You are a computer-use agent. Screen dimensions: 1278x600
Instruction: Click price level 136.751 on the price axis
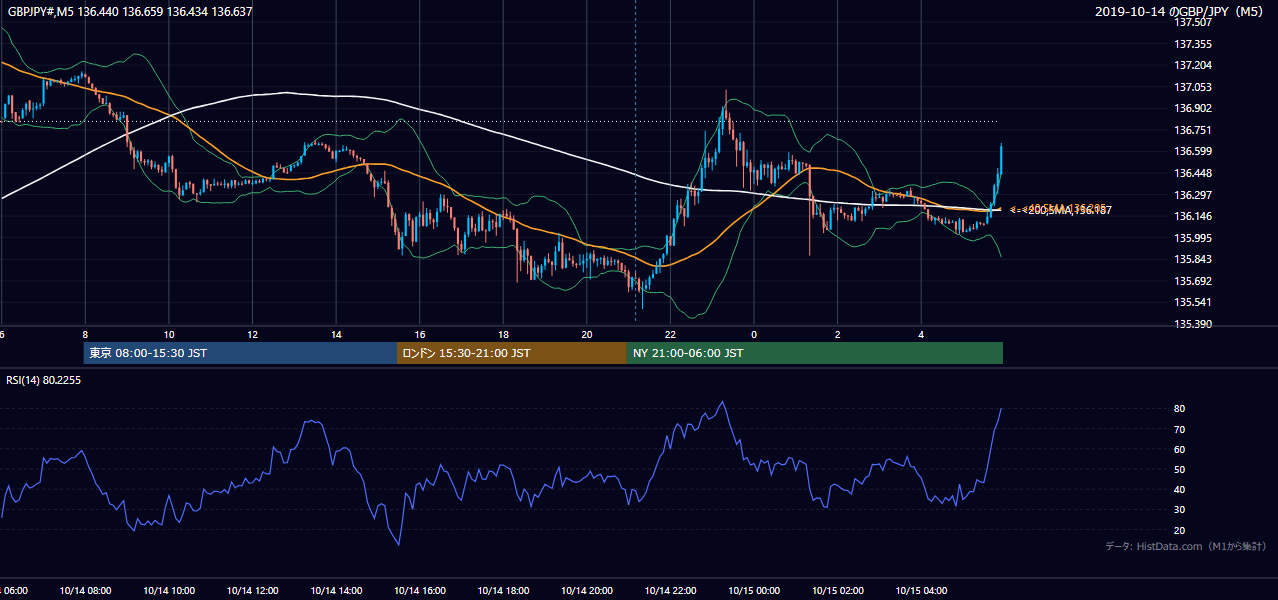pyautogui.click(x=1194, y=130)
